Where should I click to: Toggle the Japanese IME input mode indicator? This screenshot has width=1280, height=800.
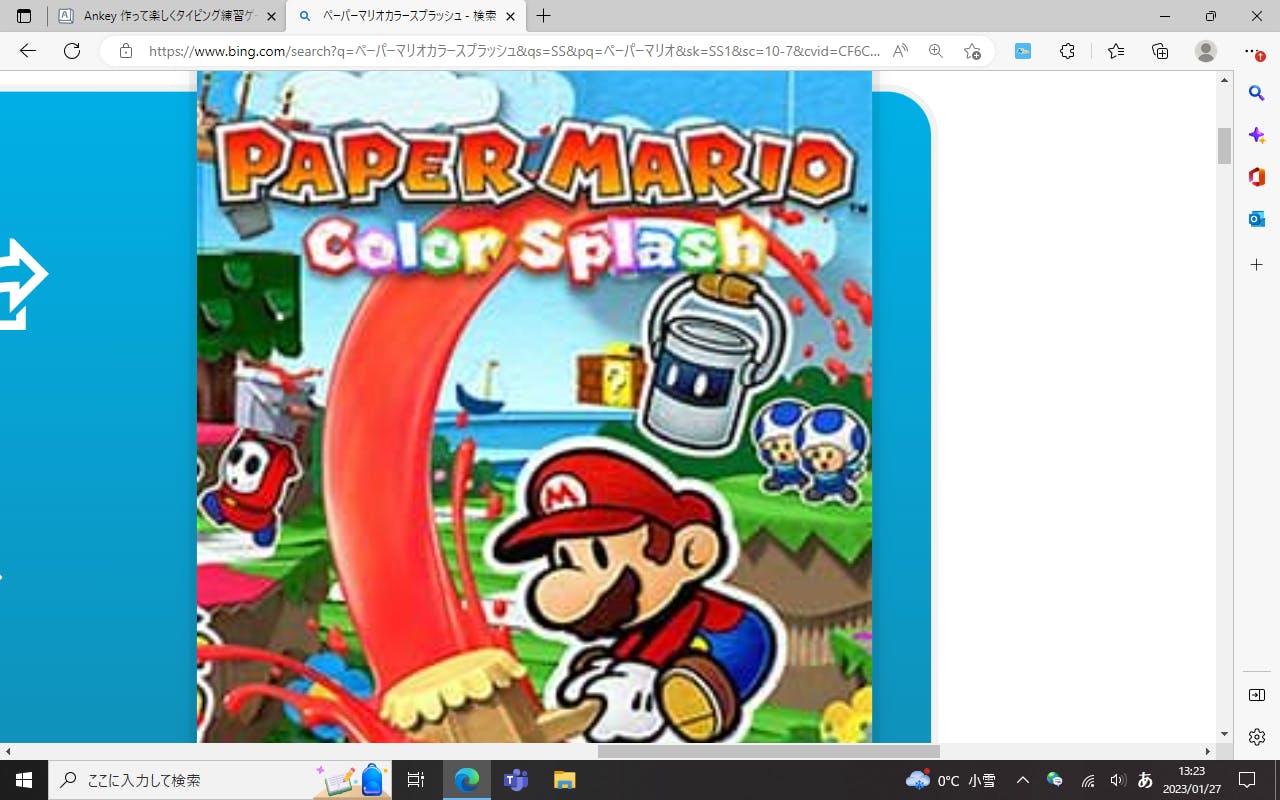click(x=1146, y=780)
